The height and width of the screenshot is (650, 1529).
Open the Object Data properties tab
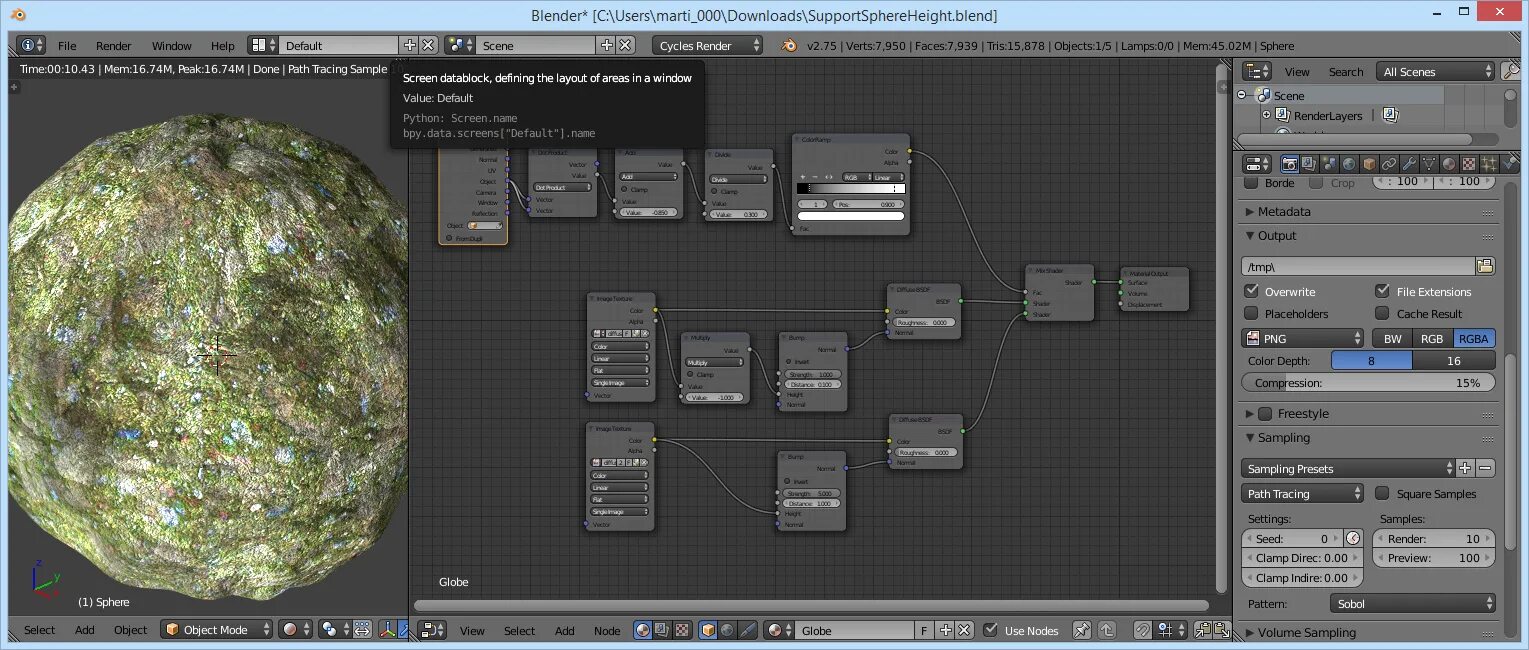[1429, 163]
